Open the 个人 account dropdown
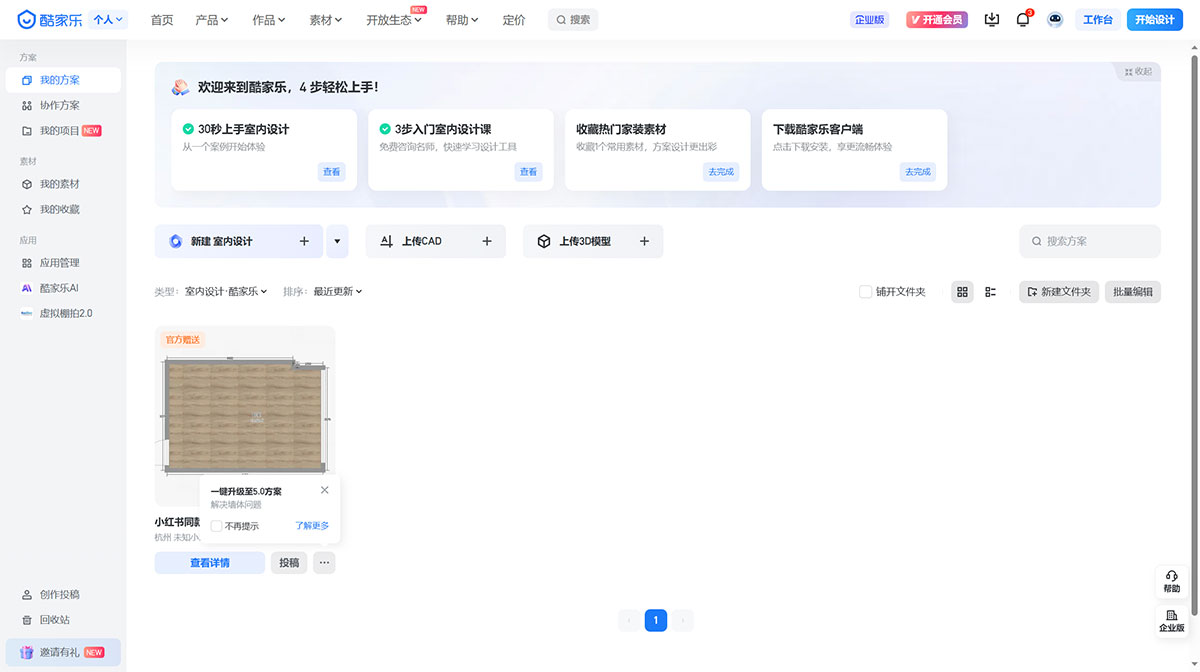 click(107, 18)
